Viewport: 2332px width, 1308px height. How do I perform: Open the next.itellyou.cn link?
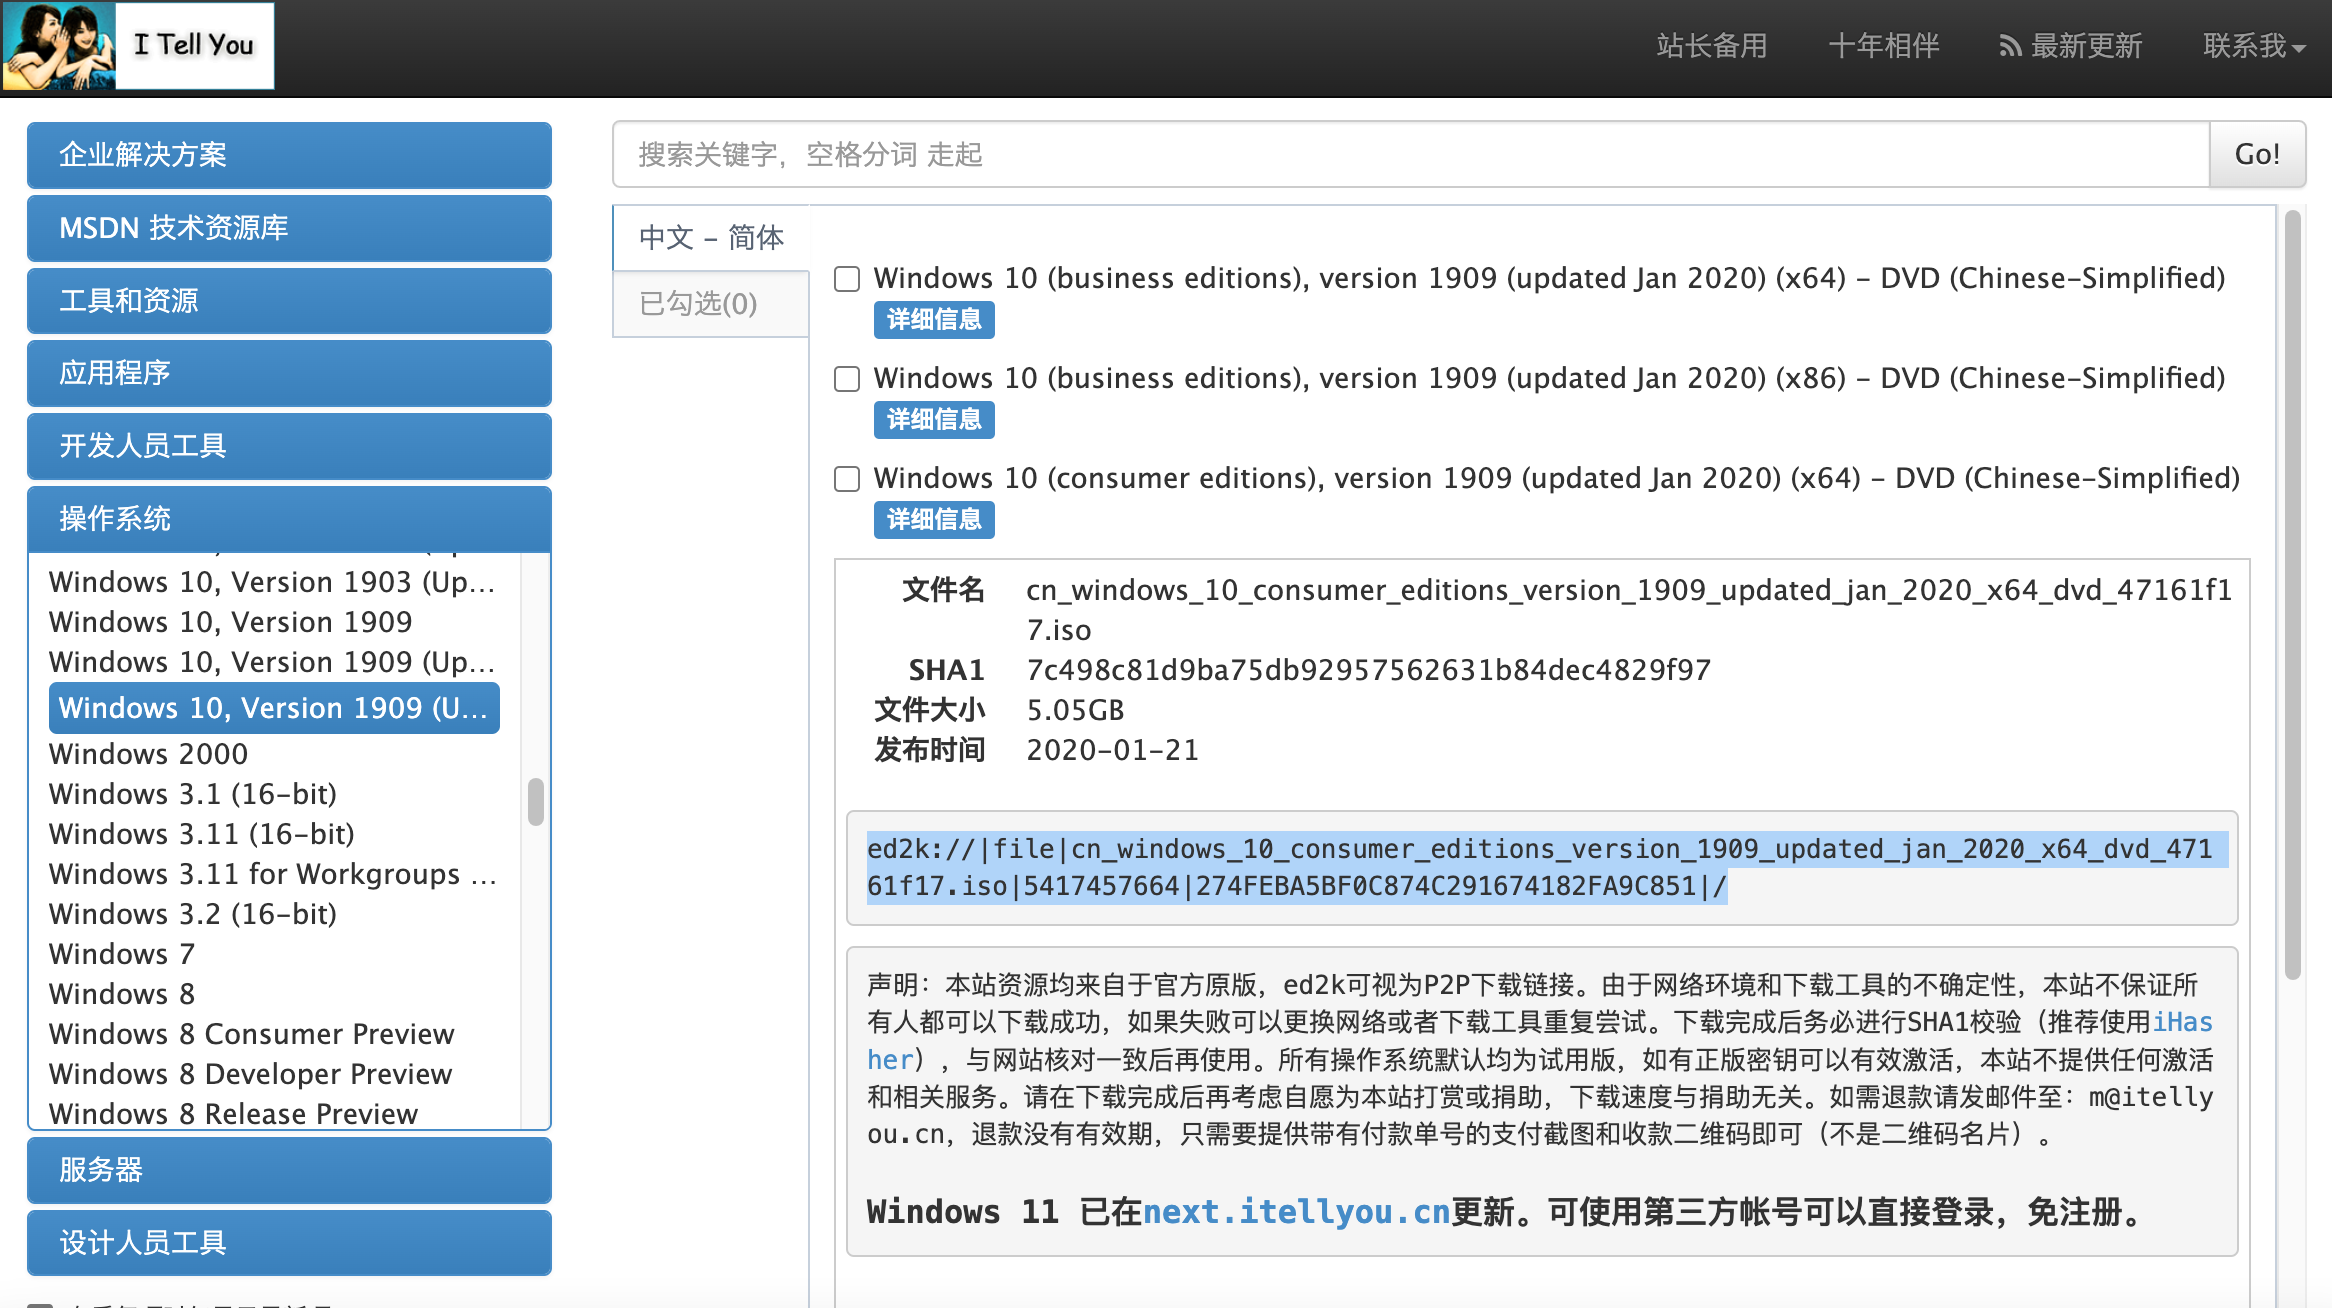[1296, 1212]
